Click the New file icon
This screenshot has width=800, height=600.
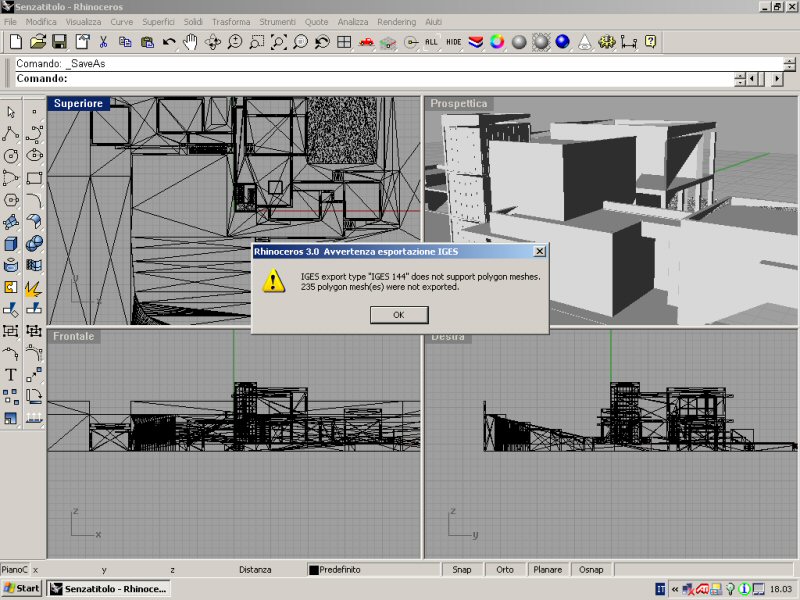[16, 42]
